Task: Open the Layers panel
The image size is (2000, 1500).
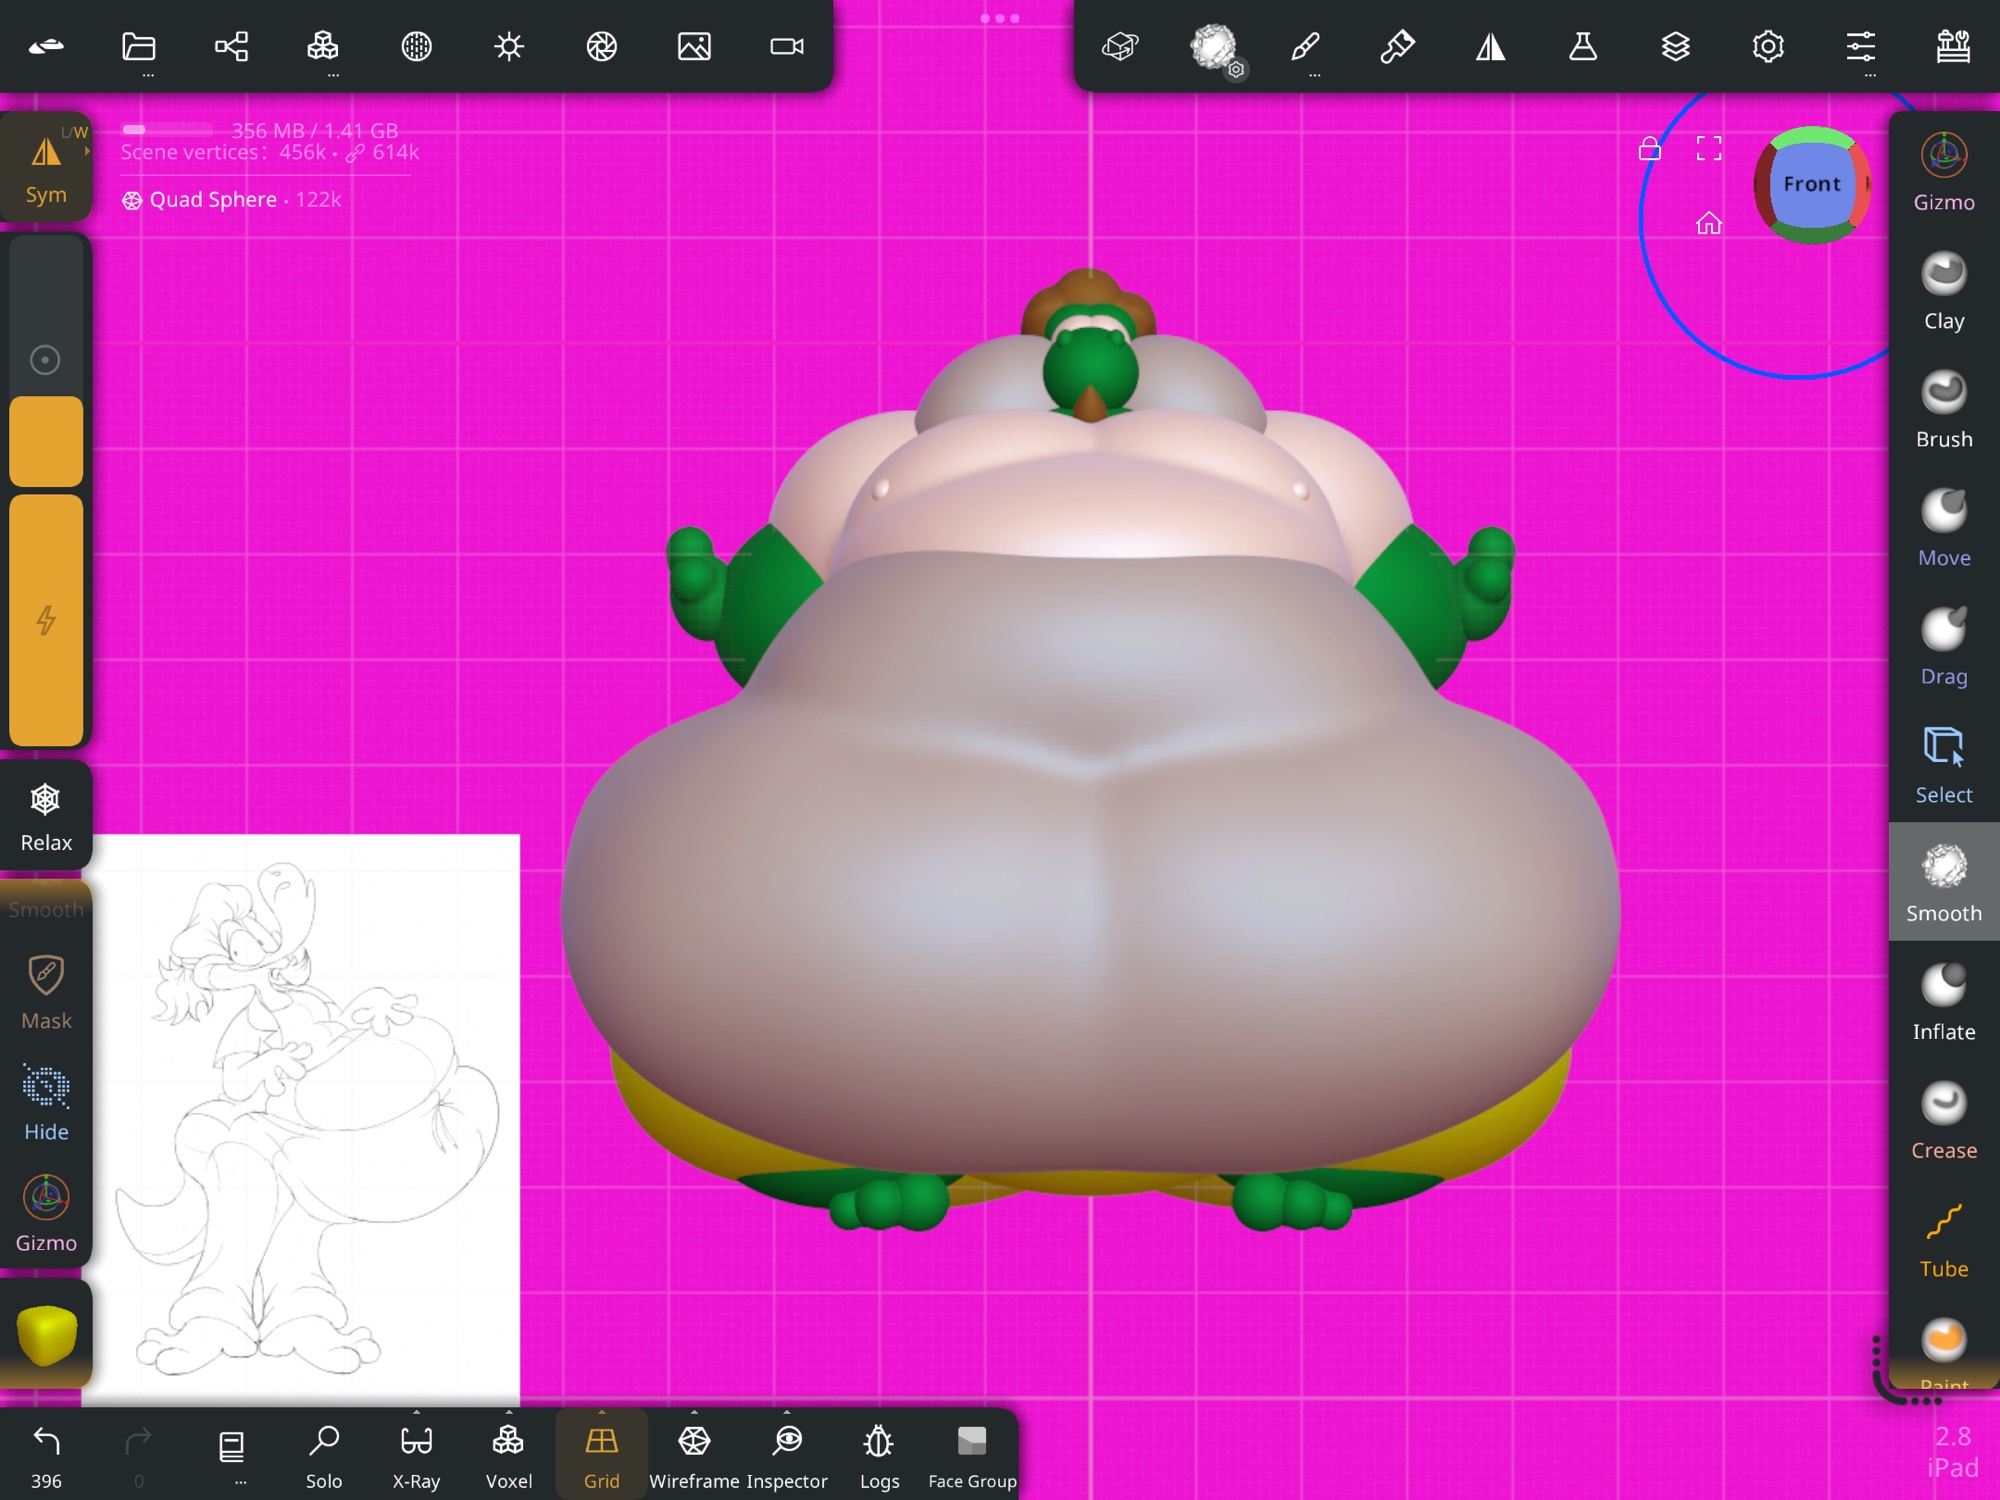Action: coord(1675,46)
